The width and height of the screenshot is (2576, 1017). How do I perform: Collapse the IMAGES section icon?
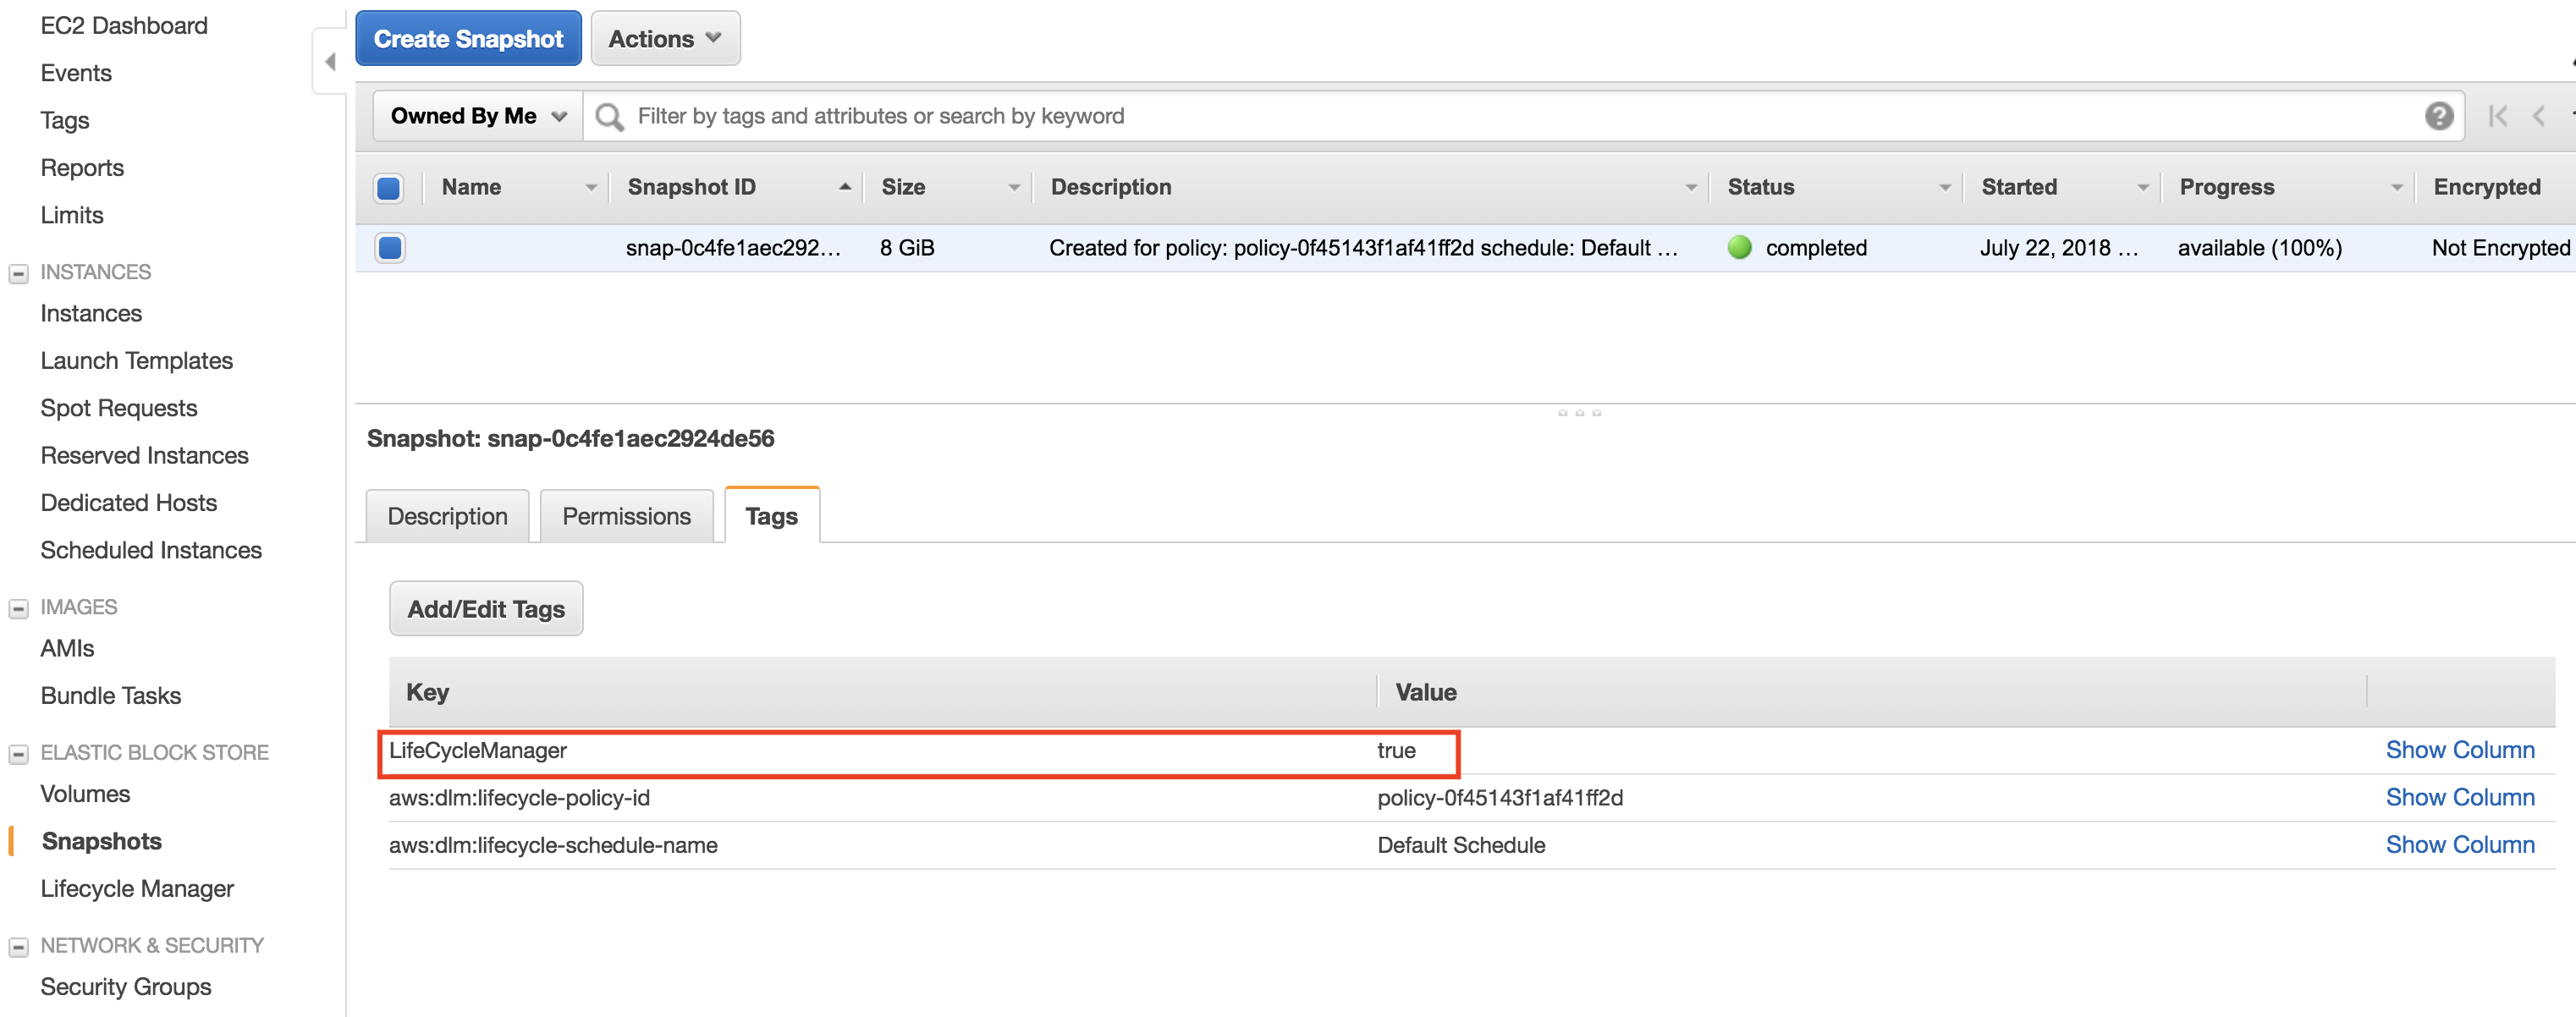pyautogui.click(x=18, y=608)
